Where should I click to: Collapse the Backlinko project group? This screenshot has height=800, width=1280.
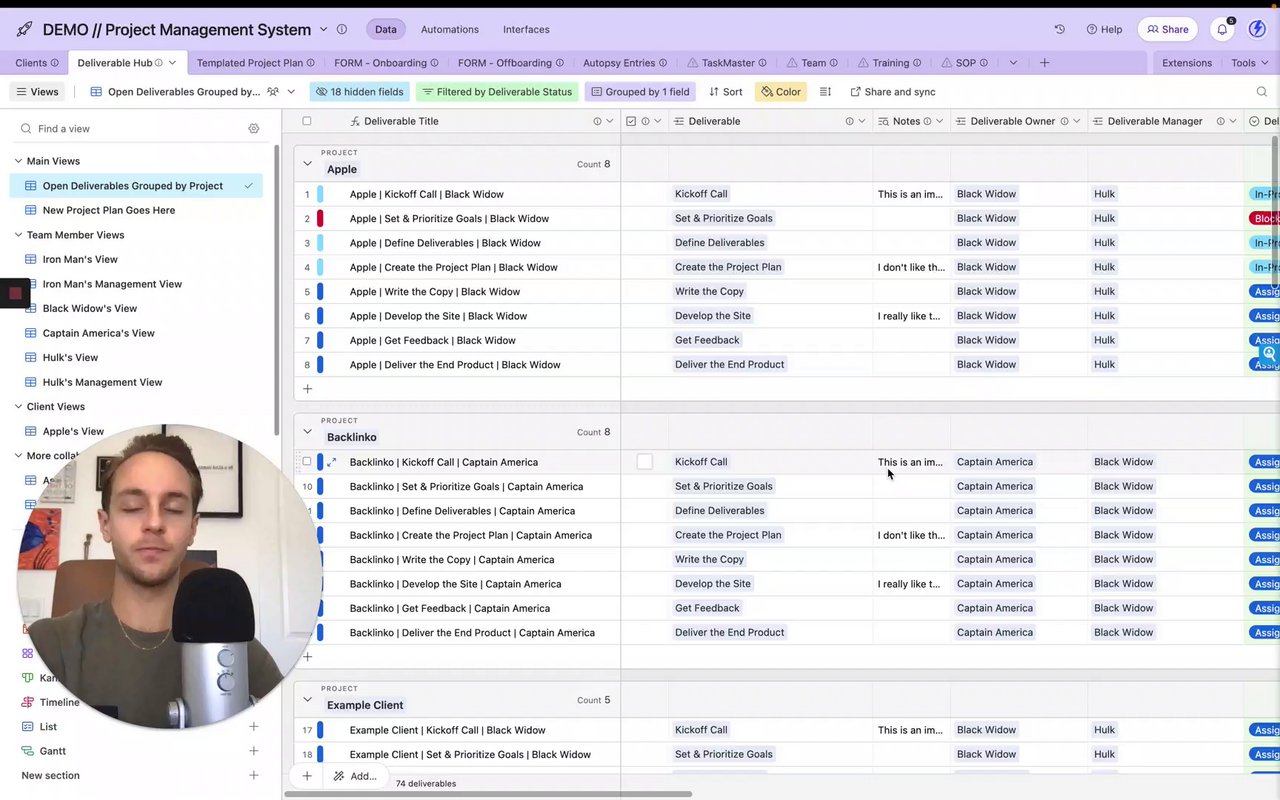point(307,432)
